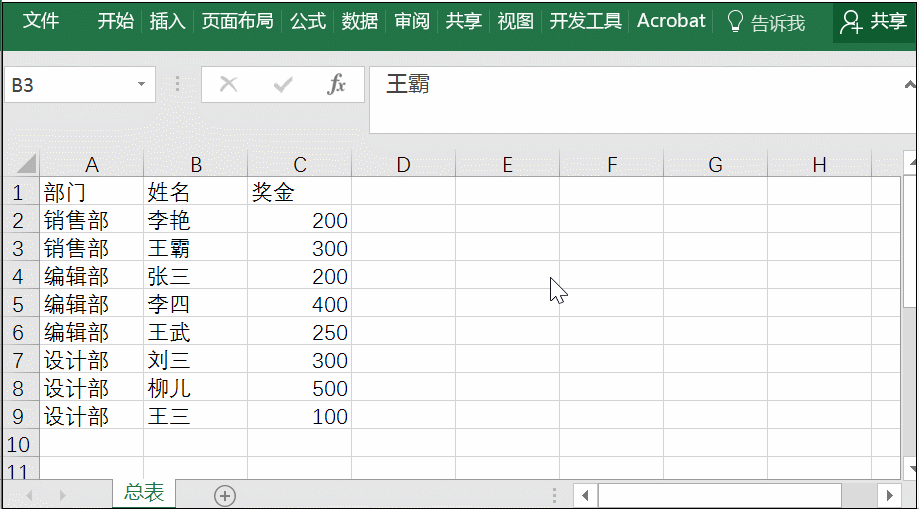Switch to the 开发工具 tab
Viewport: 919px width, 509px height.
pyautogui.click(x=585, y=22)
